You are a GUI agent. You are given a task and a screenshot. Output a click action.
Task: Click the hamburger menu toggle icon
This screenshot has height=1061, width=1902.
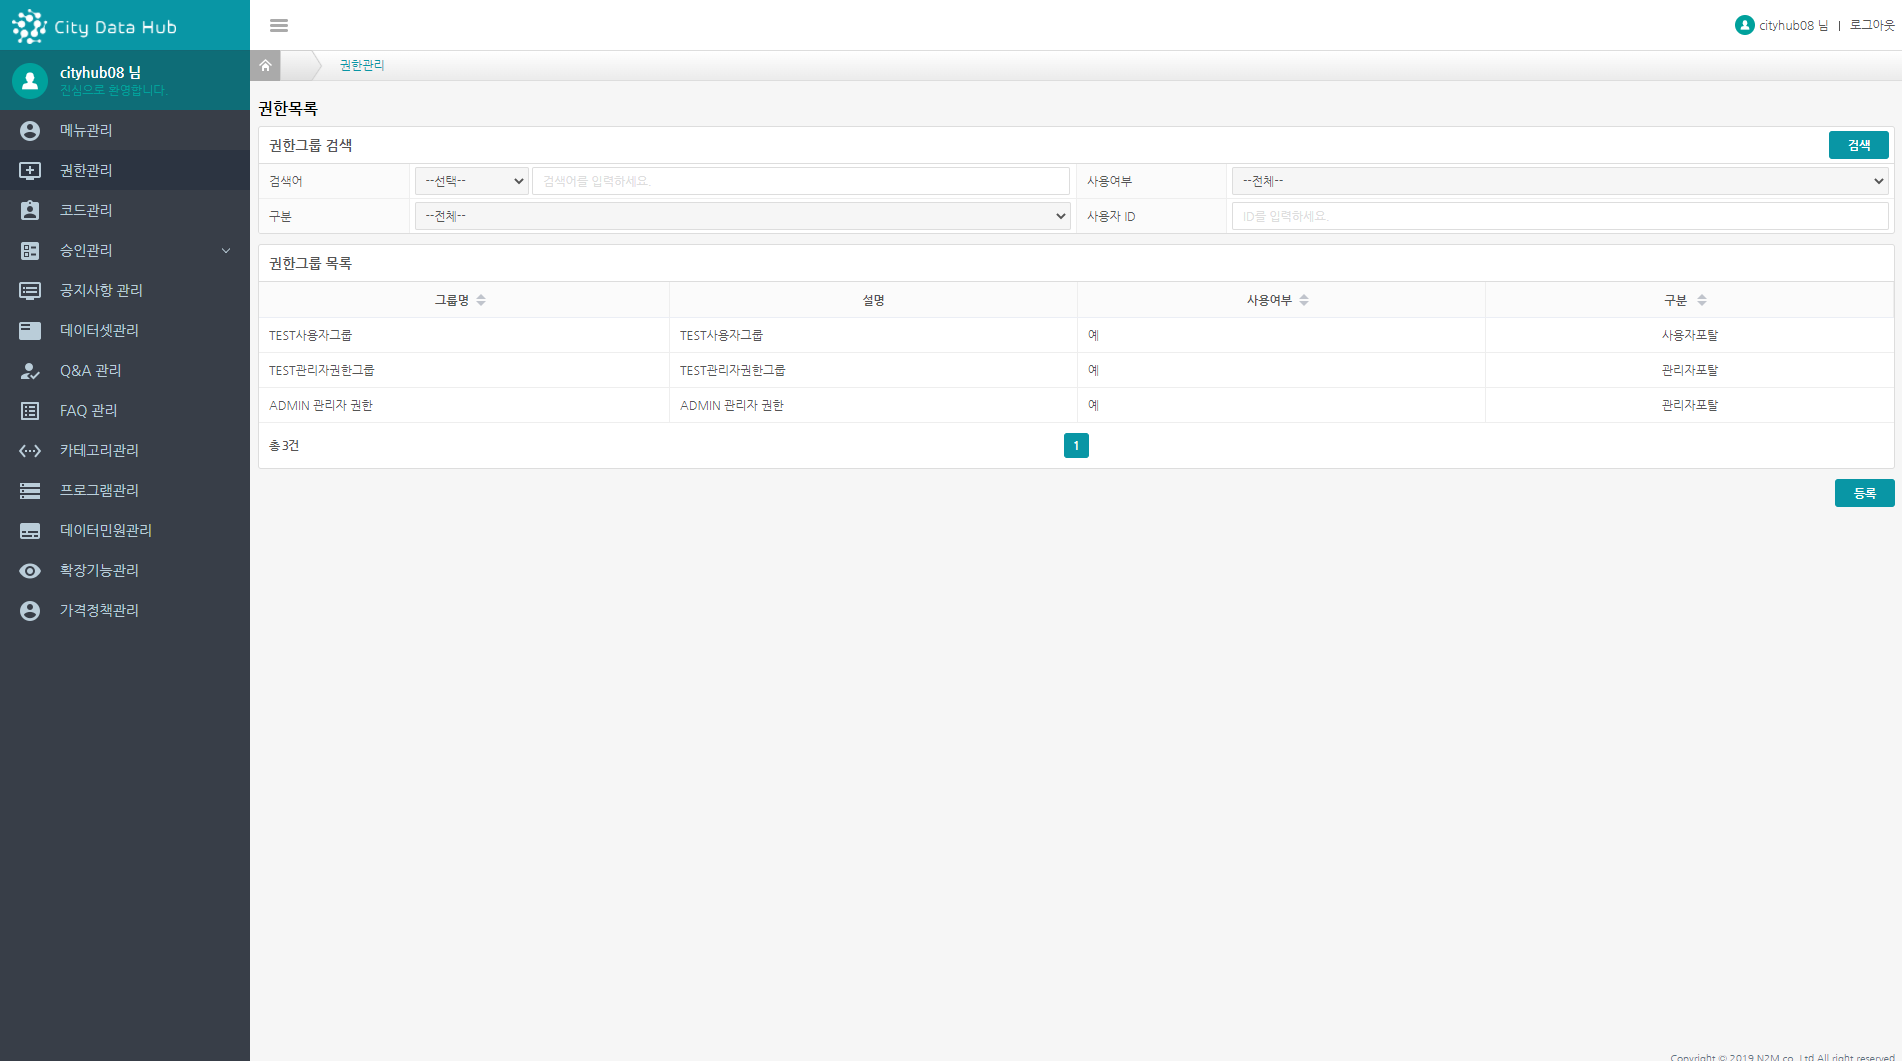pyautogui.click(x=279, y=25)
